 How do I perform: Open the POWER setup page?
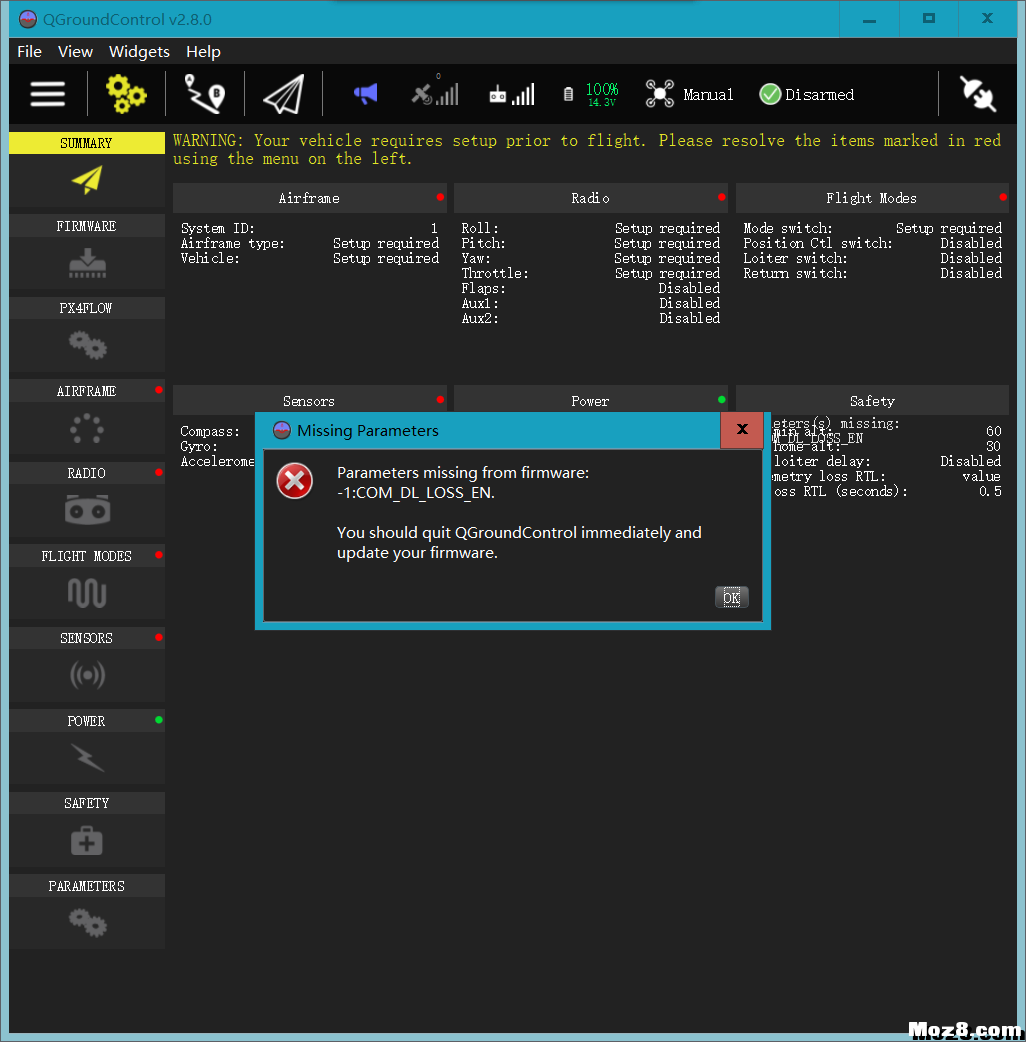(x=86, y=721)
